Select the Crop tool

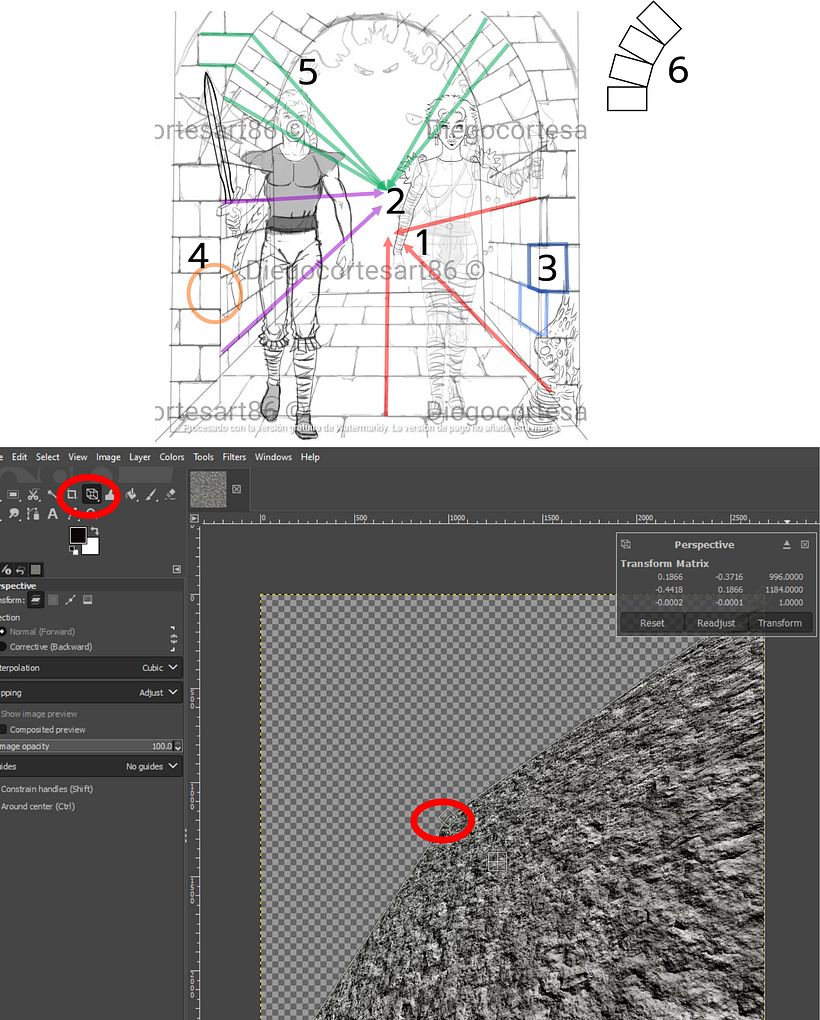click(72, 494)
